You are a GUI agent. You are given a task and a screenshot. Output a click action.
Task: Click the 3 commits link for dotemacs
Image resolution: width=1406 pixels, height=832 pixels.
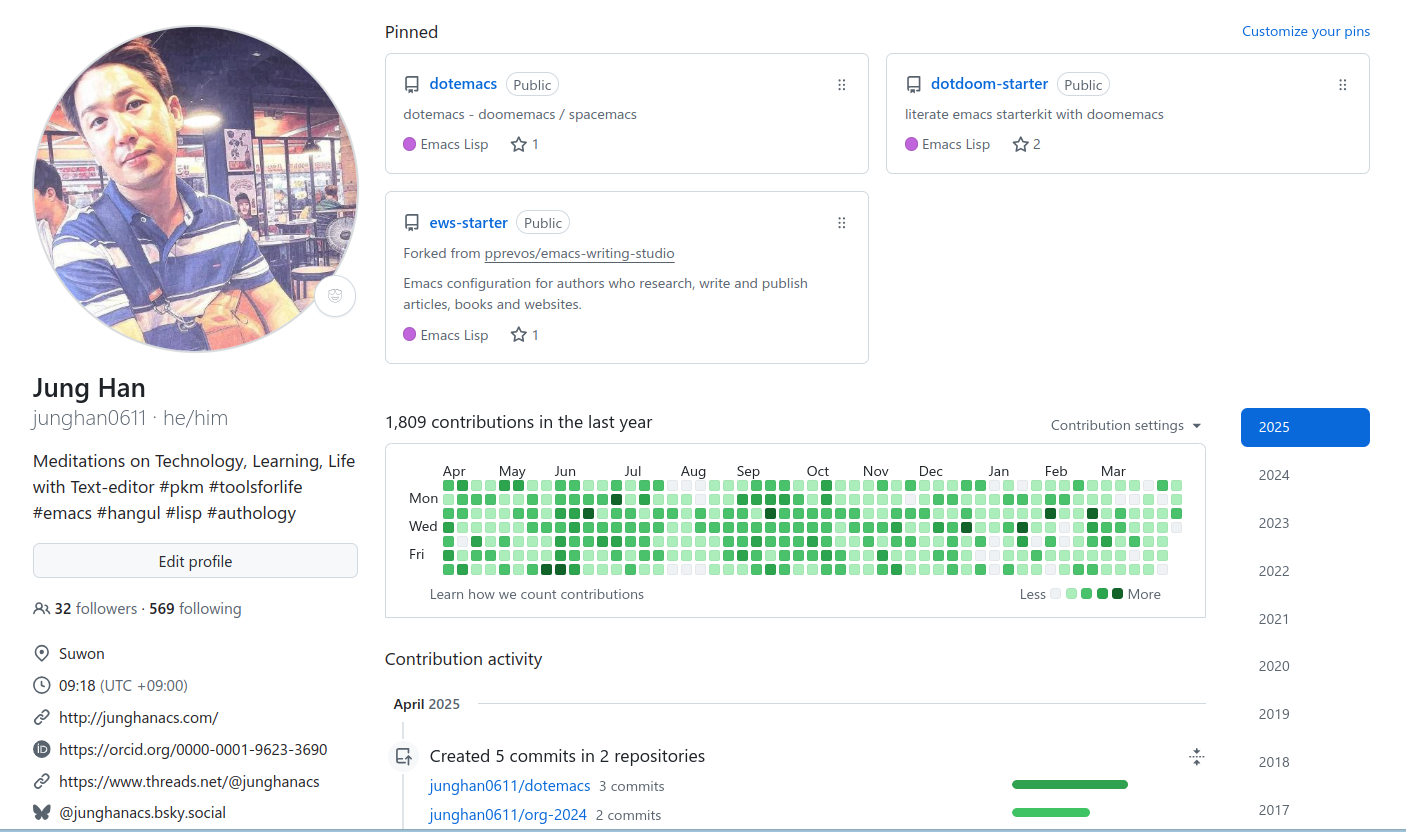[631, 787]
